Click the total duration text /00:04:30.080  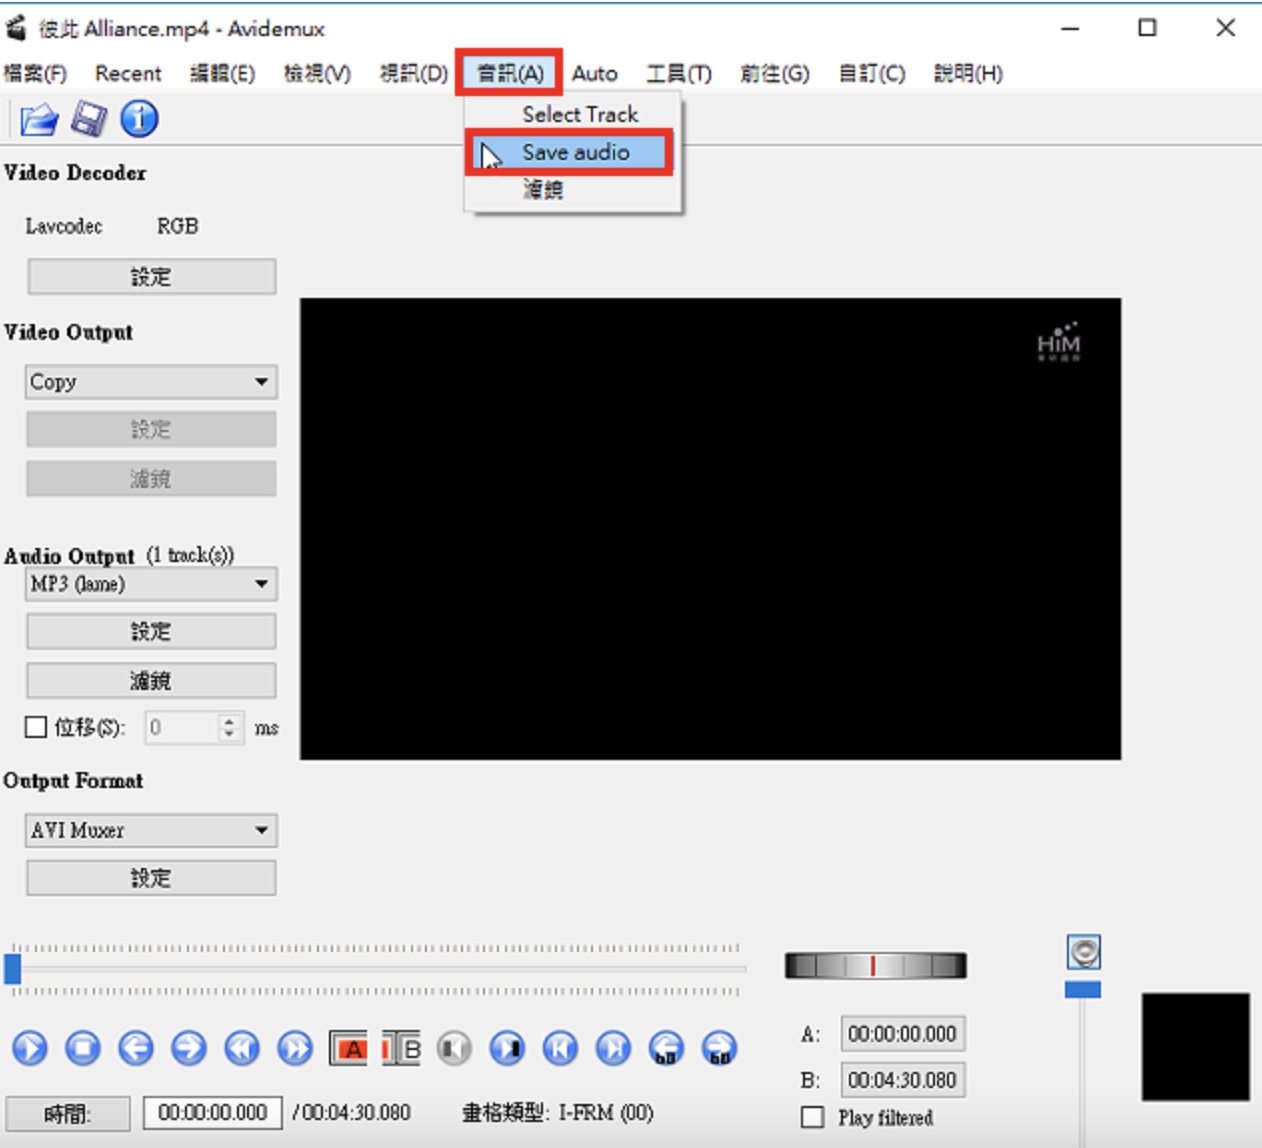tap(352, 1113)
